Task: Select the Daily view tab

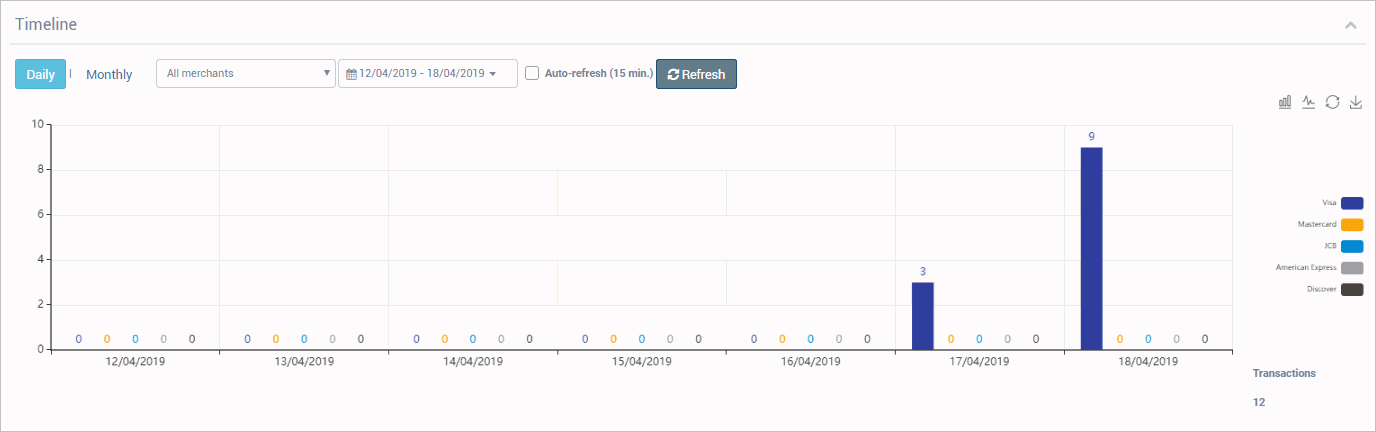Action: [x=40, y=74]
